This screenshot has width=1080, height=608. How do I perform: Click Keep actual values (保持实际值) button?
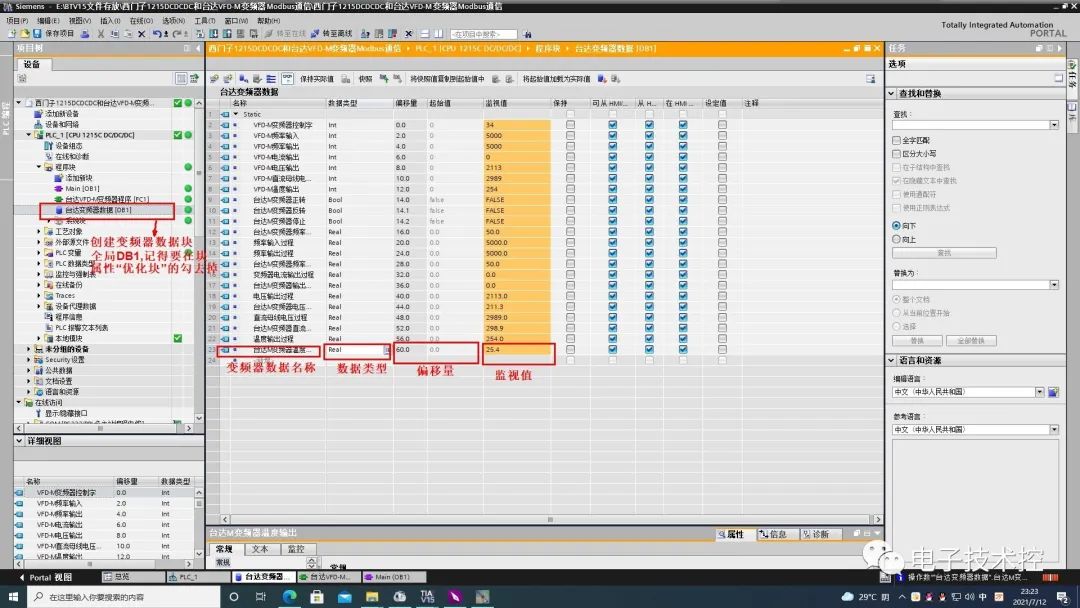coord(317,78)
